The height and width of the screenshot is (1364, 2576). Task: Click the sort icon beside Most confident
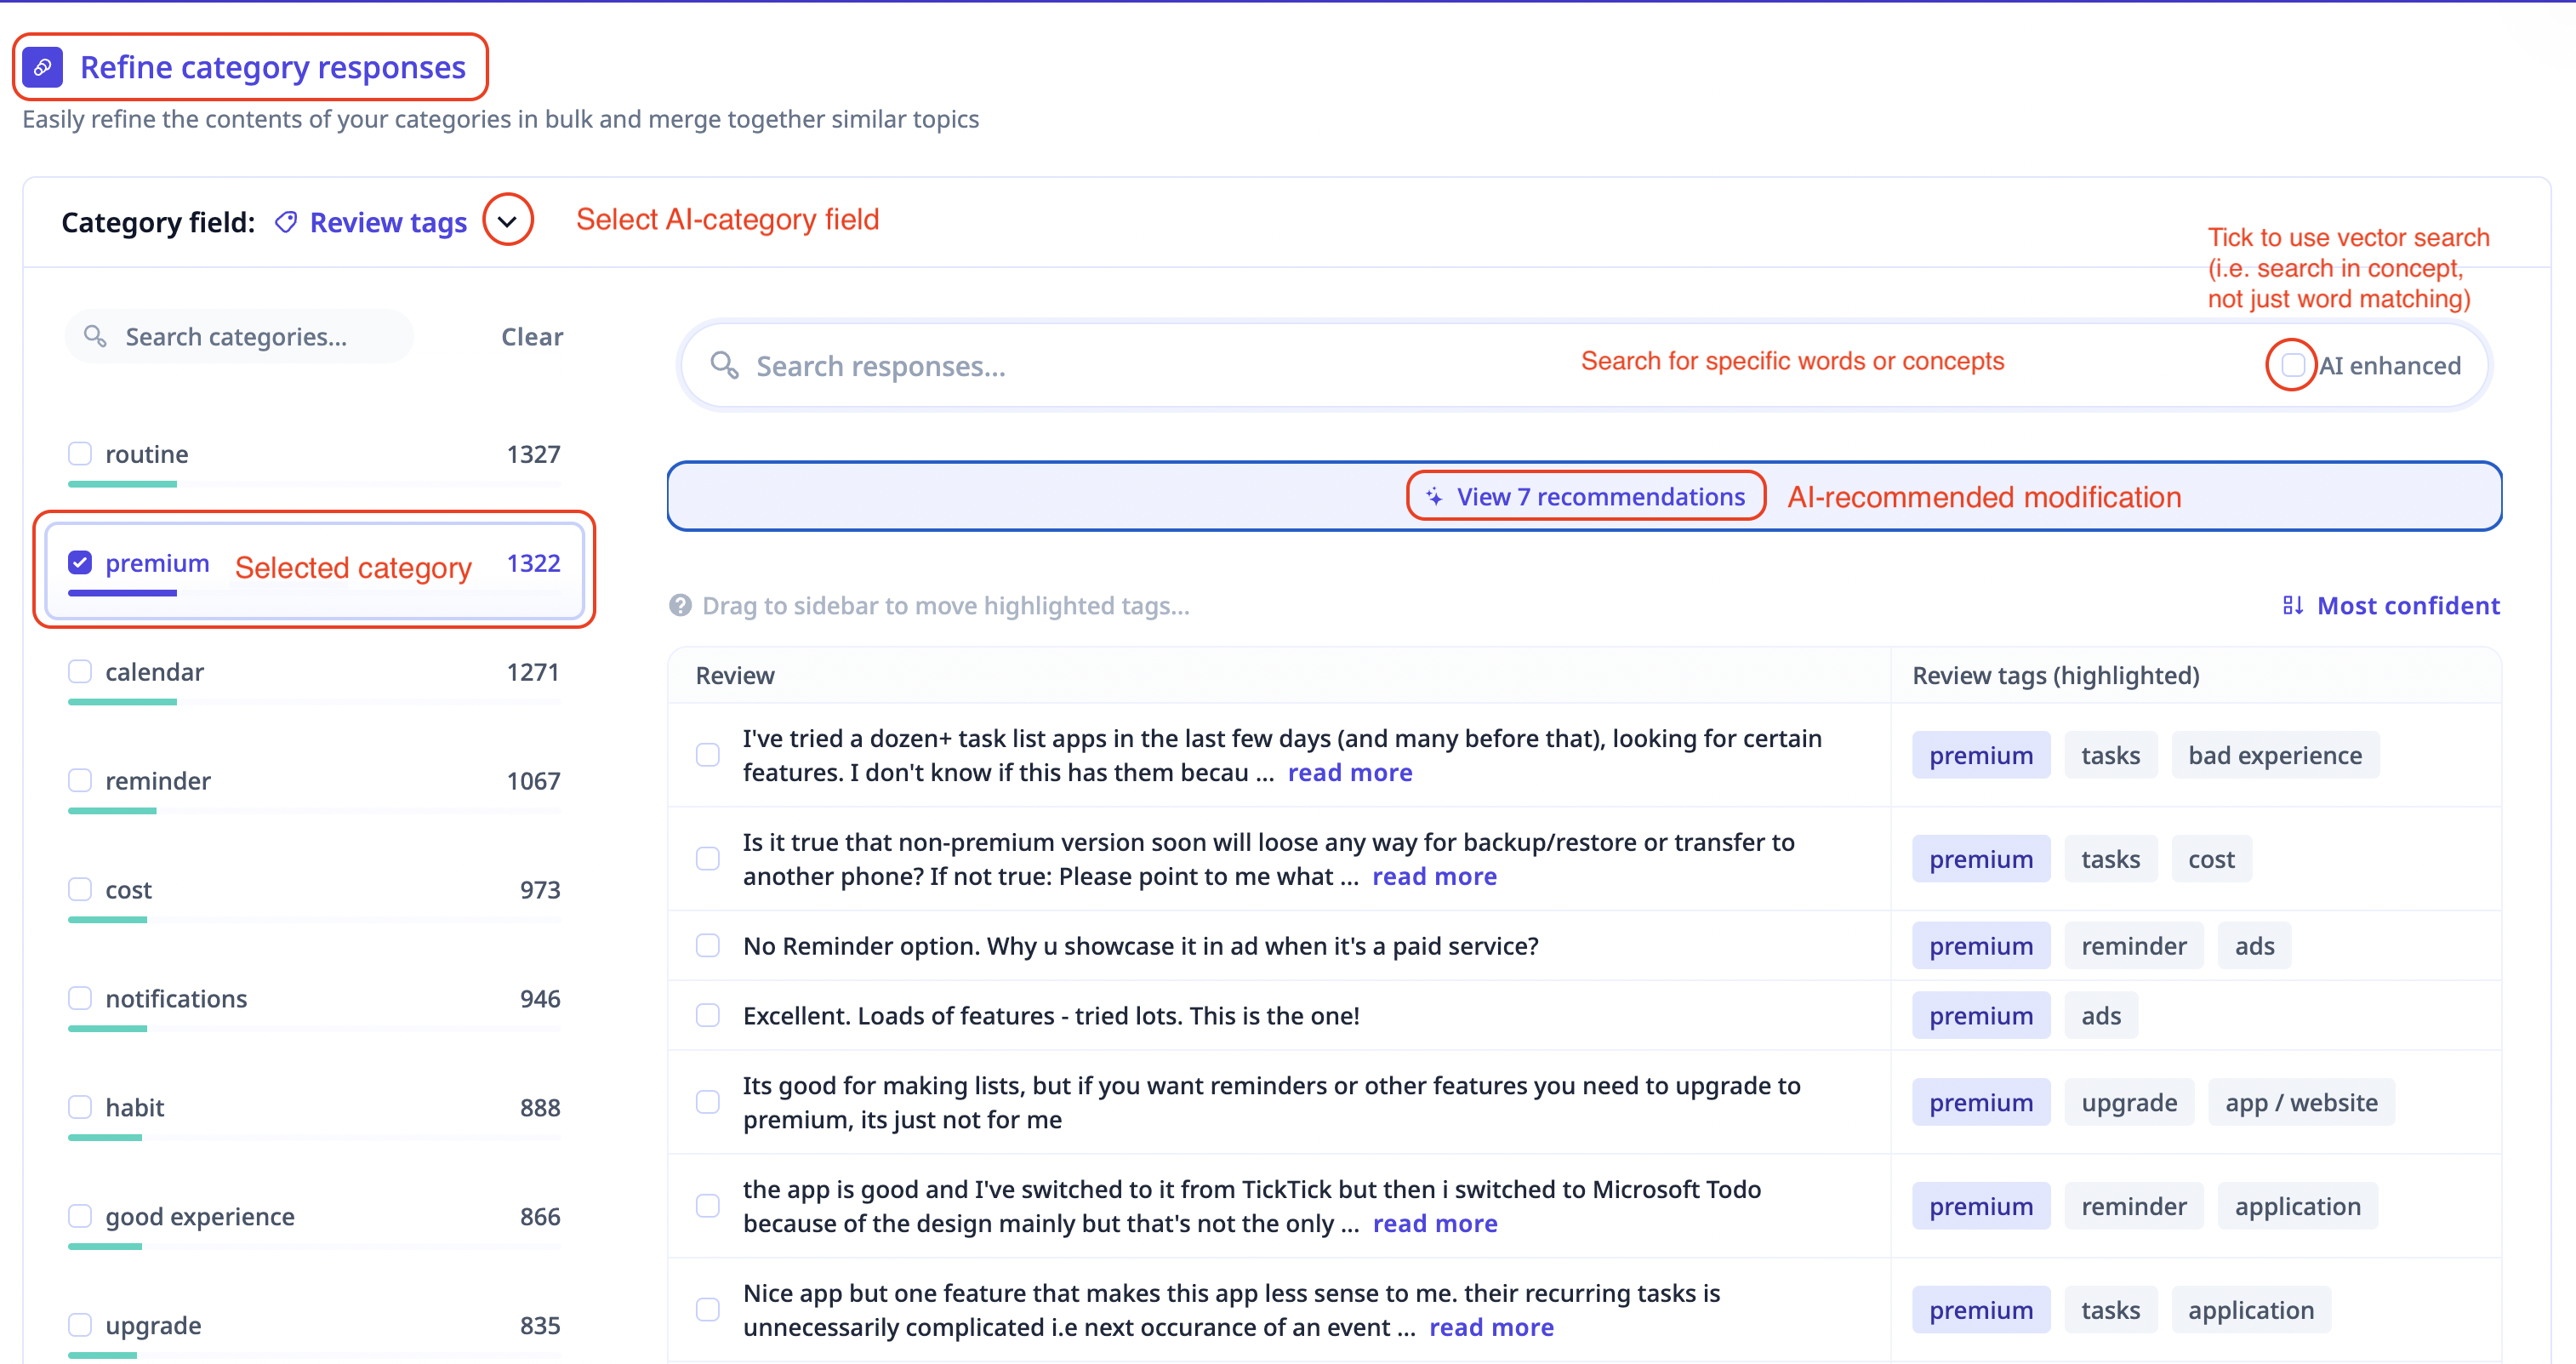coord(2293,605)
